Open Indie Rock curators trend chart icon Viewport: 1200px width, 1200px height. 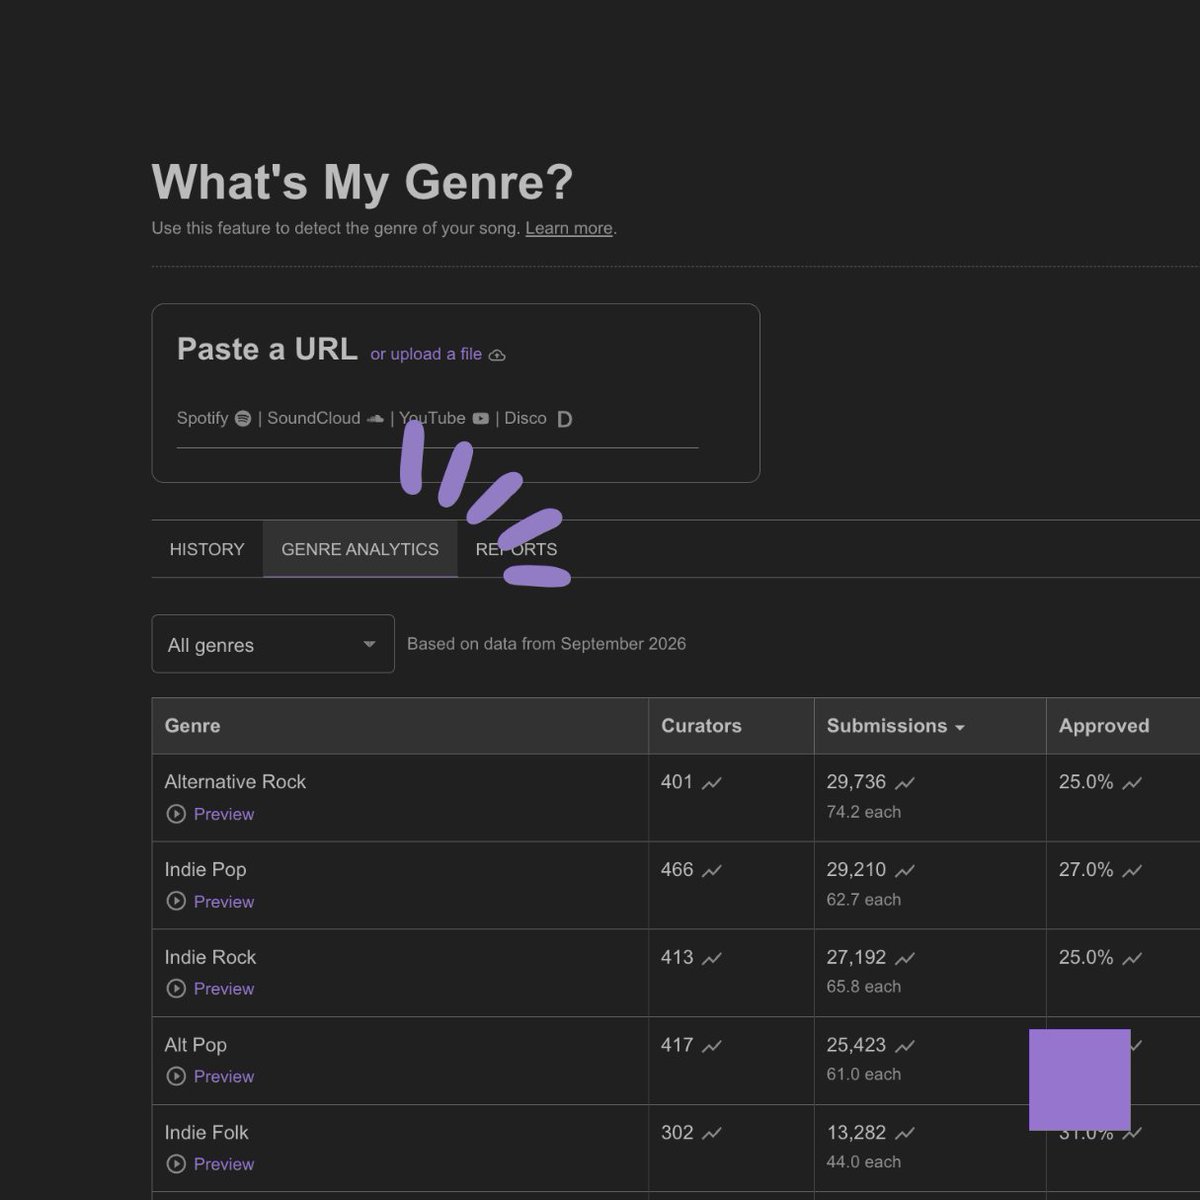point(712,958)
